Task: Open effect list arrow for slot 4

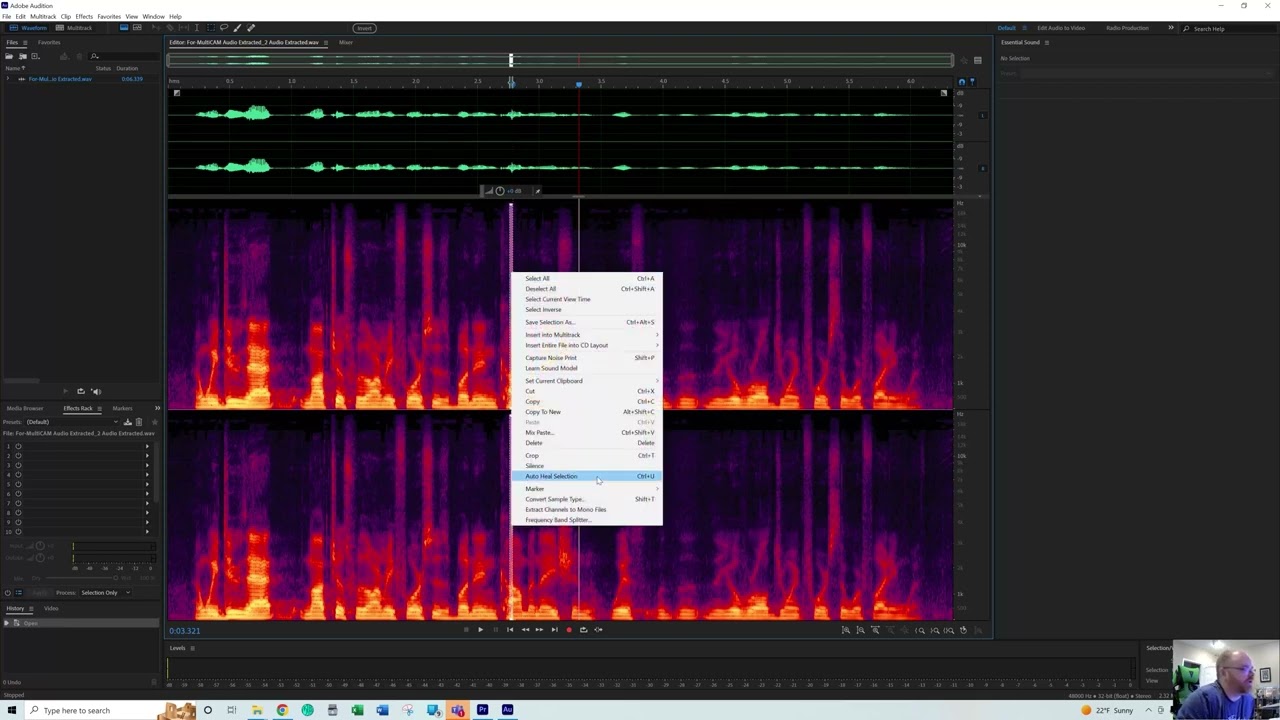Action: [147, 475]
